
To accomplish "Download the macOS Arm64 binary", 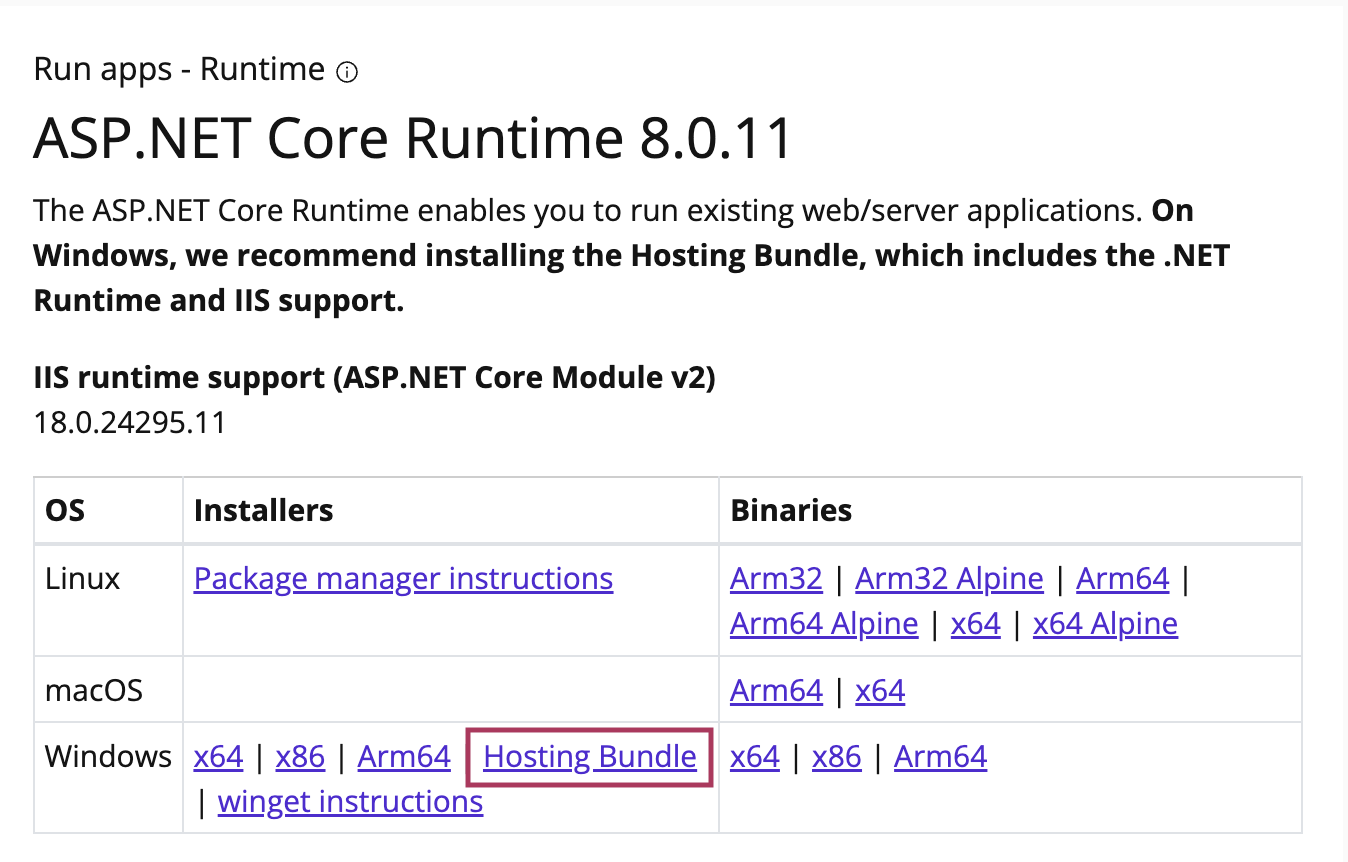I will 776,691.
